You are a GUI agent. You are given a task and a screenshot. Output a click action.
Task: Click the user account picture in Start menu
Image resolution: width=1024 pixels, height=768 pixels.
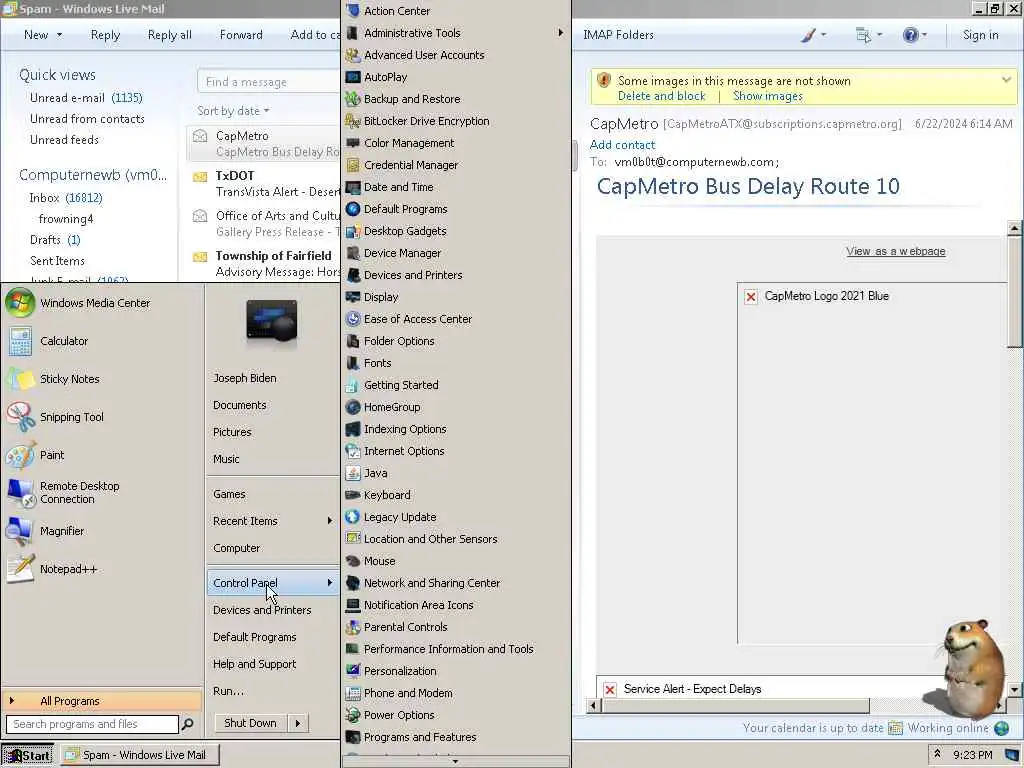tap(272, 321)
